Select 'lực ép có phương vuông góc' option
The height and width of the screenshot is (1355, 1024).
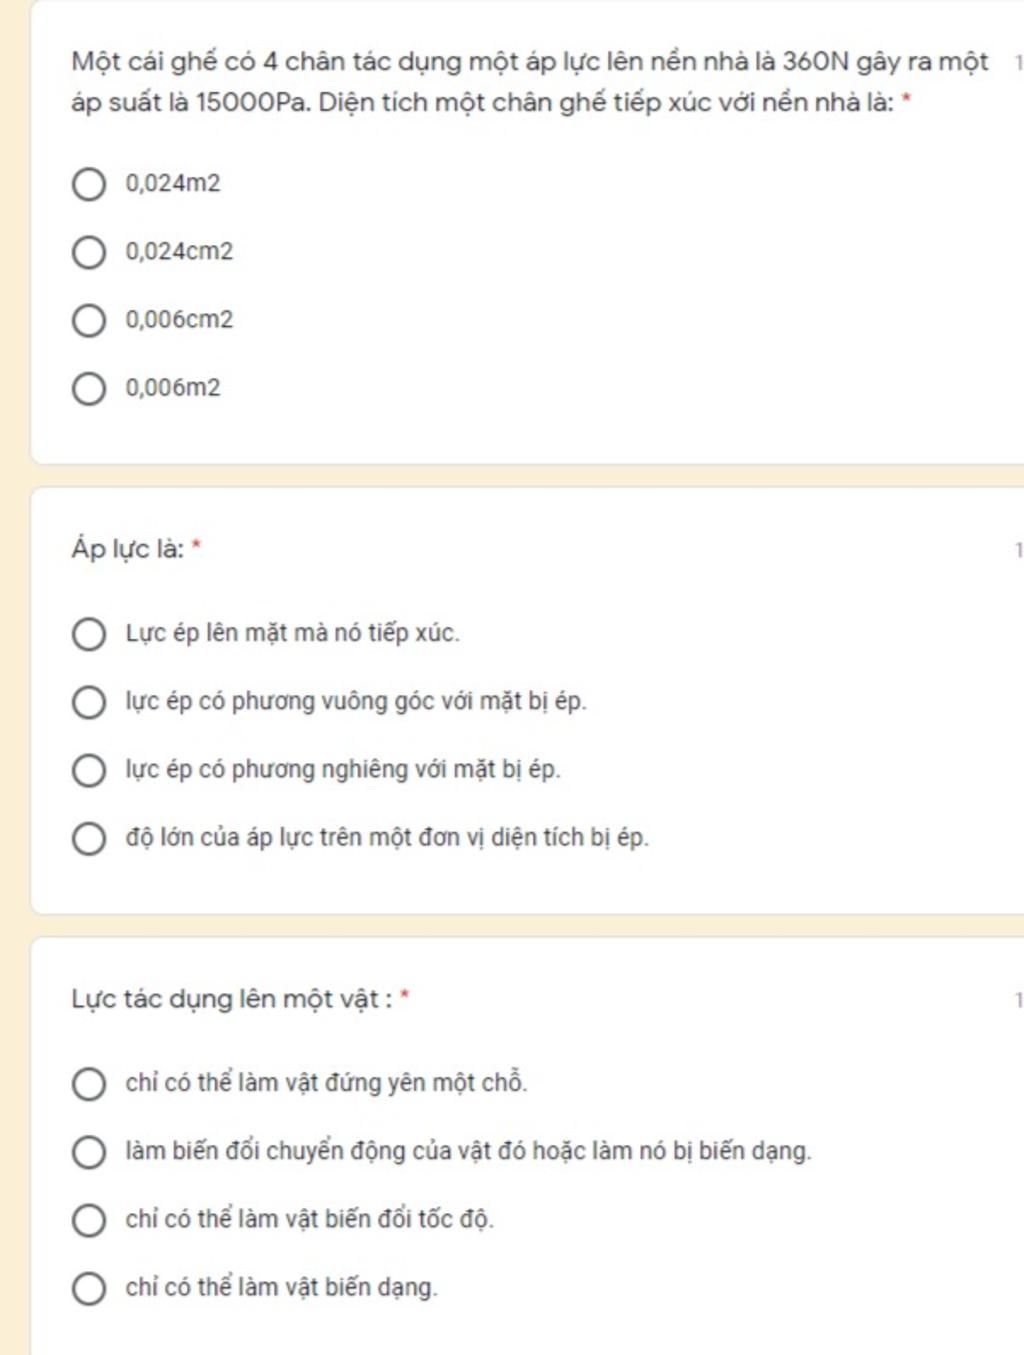coord(88,702)
